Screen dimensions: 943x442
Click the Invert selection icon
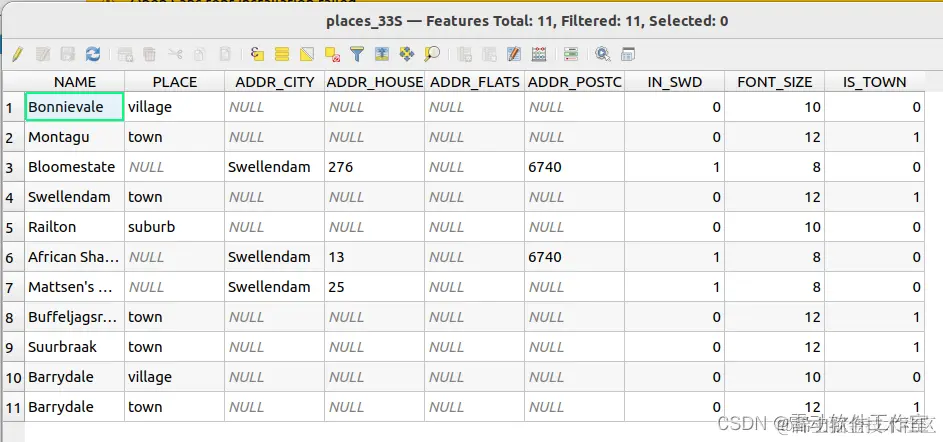(x=307, y=54)
